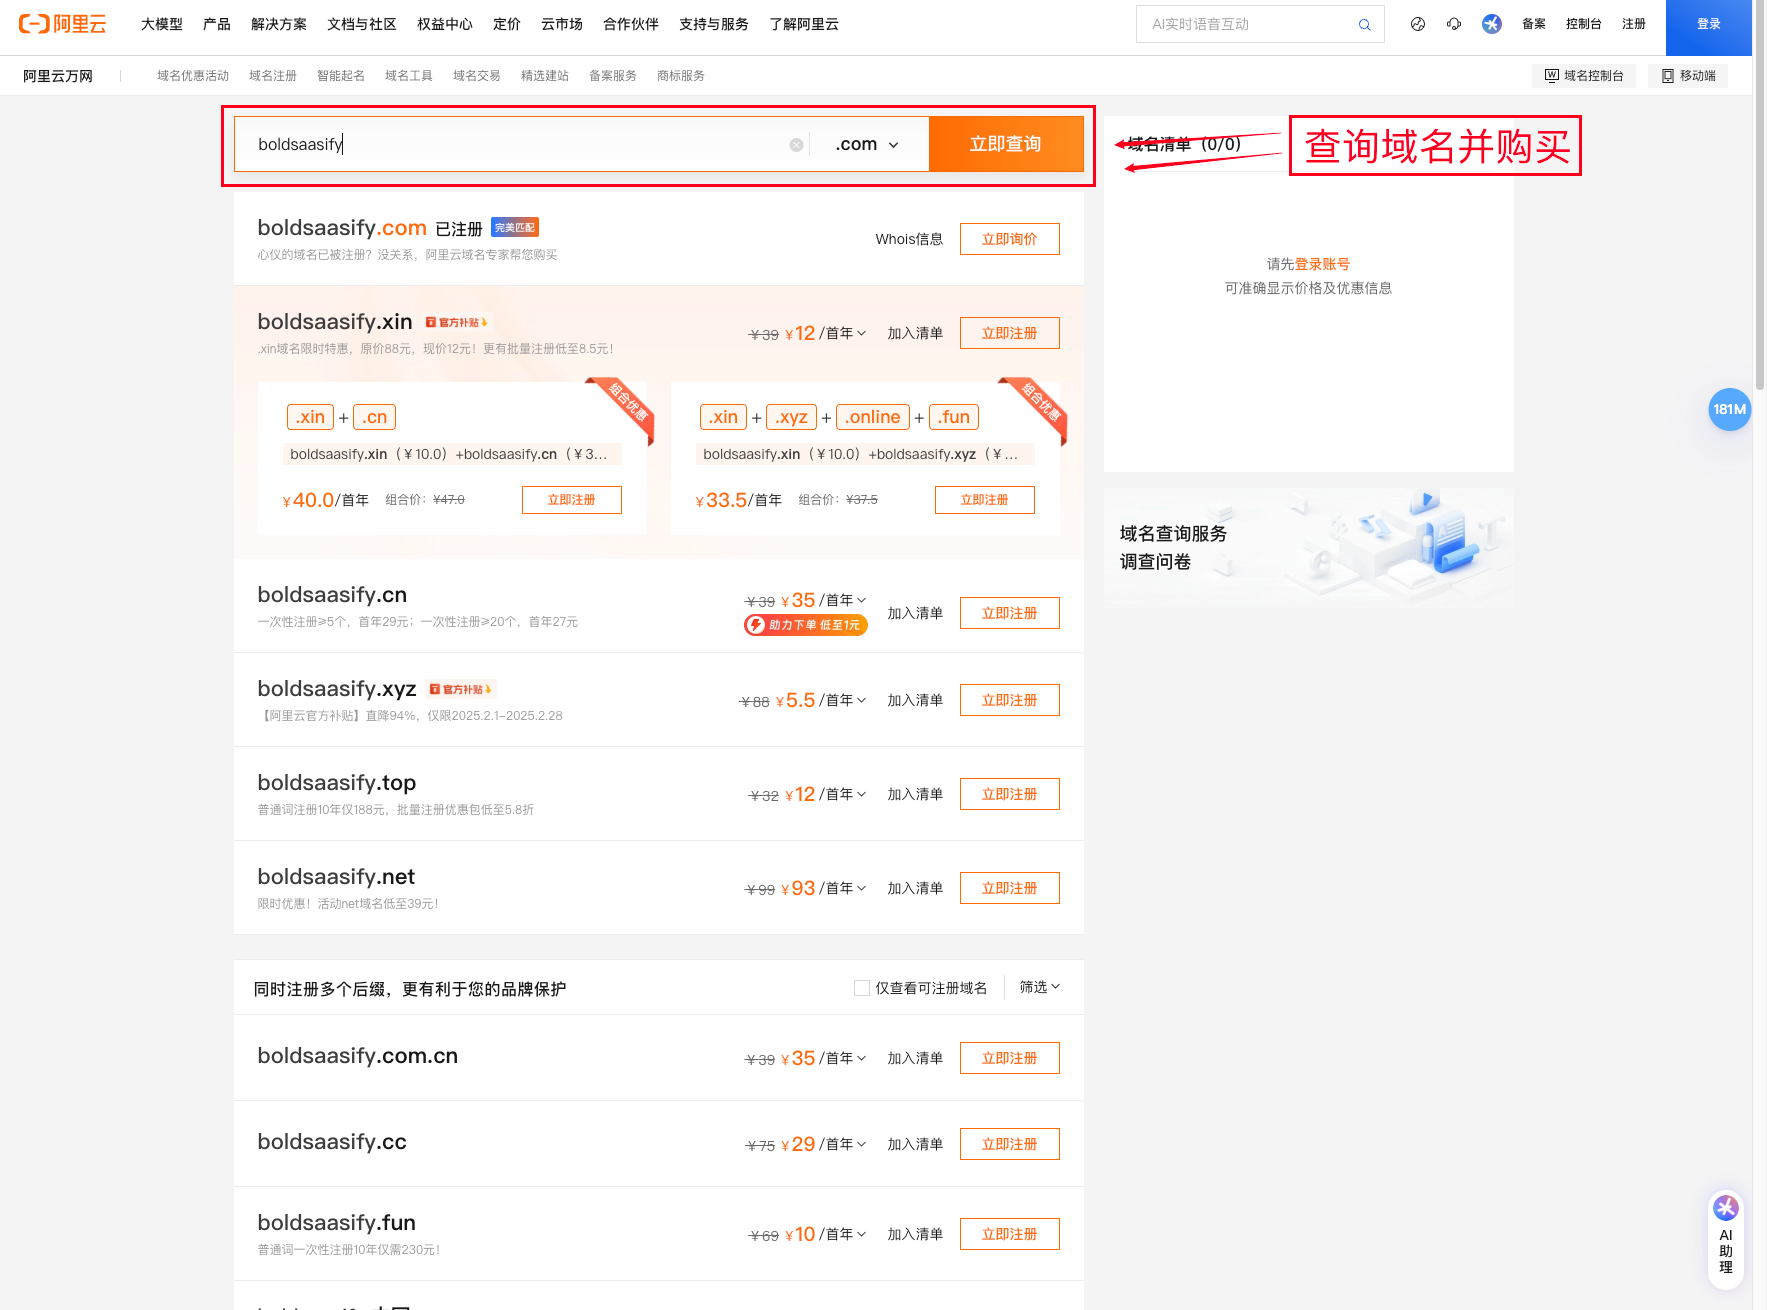This screenshot has height=1310, width=1767.
Task: Click 立即询价 for boldsaasify.com
Action: point(1010,239)
